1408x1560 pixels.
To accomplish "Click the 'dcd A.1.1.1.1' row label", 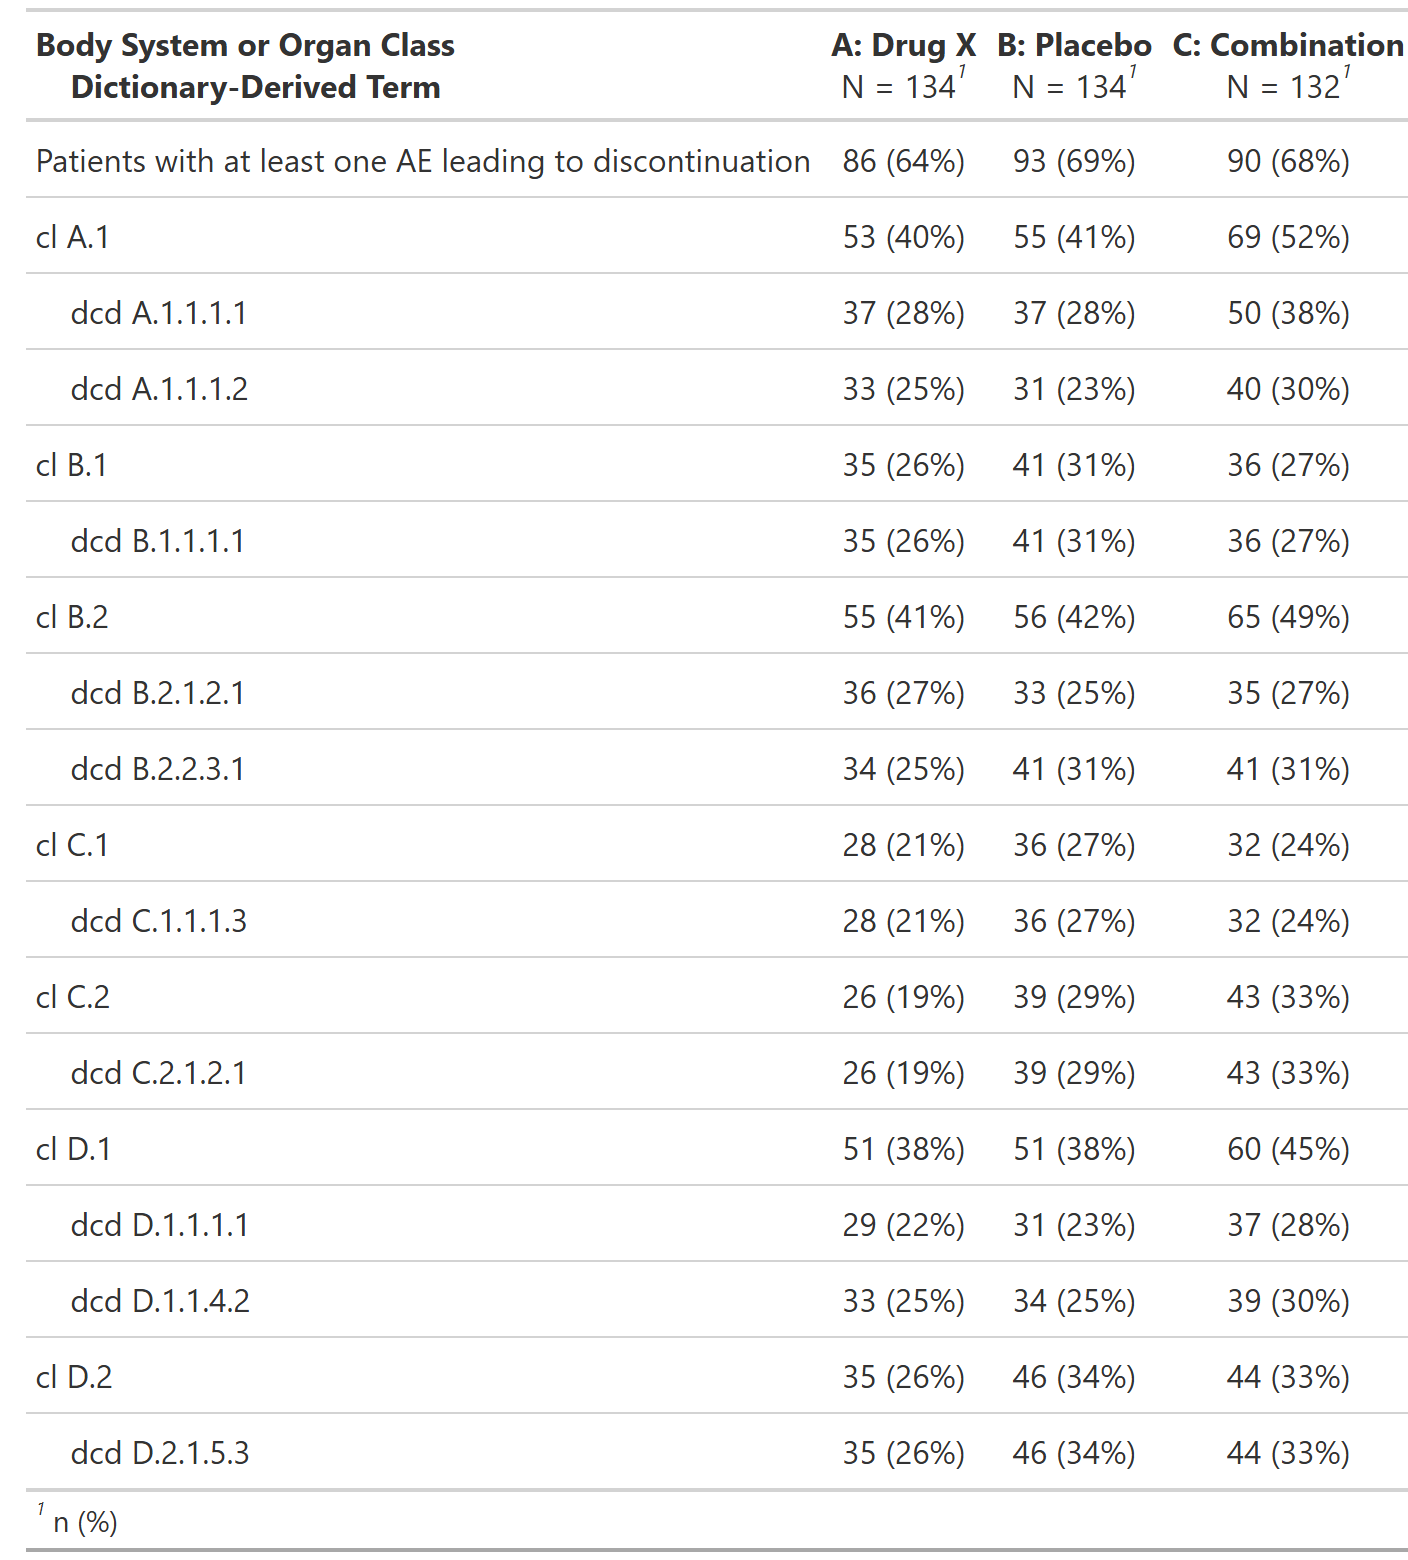I will point(158,313).
